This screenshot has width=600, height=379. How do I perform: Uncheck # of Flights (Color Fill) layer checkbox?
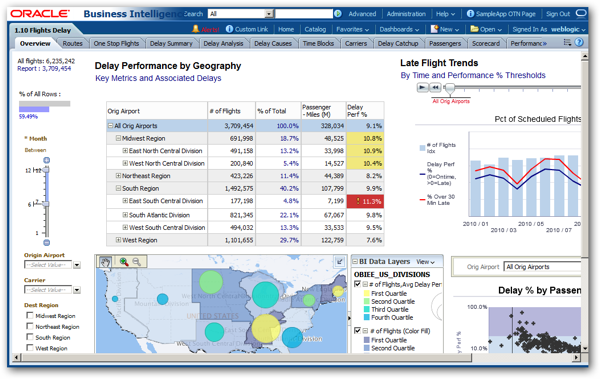click(357, 330)
